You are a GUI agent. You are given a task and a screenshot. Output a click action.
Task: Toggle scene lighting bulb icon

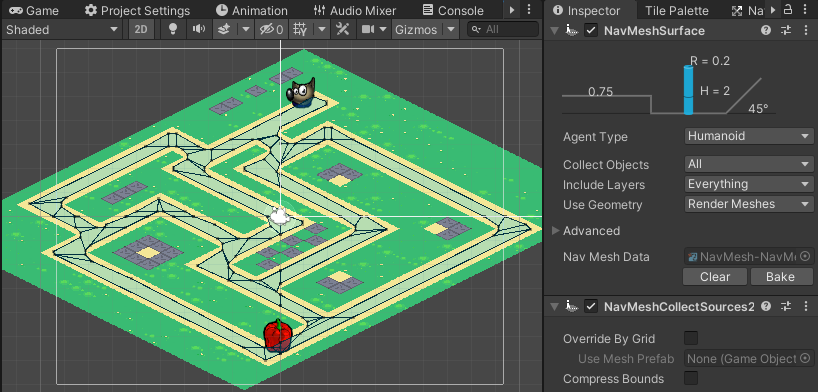pos(173,30)
